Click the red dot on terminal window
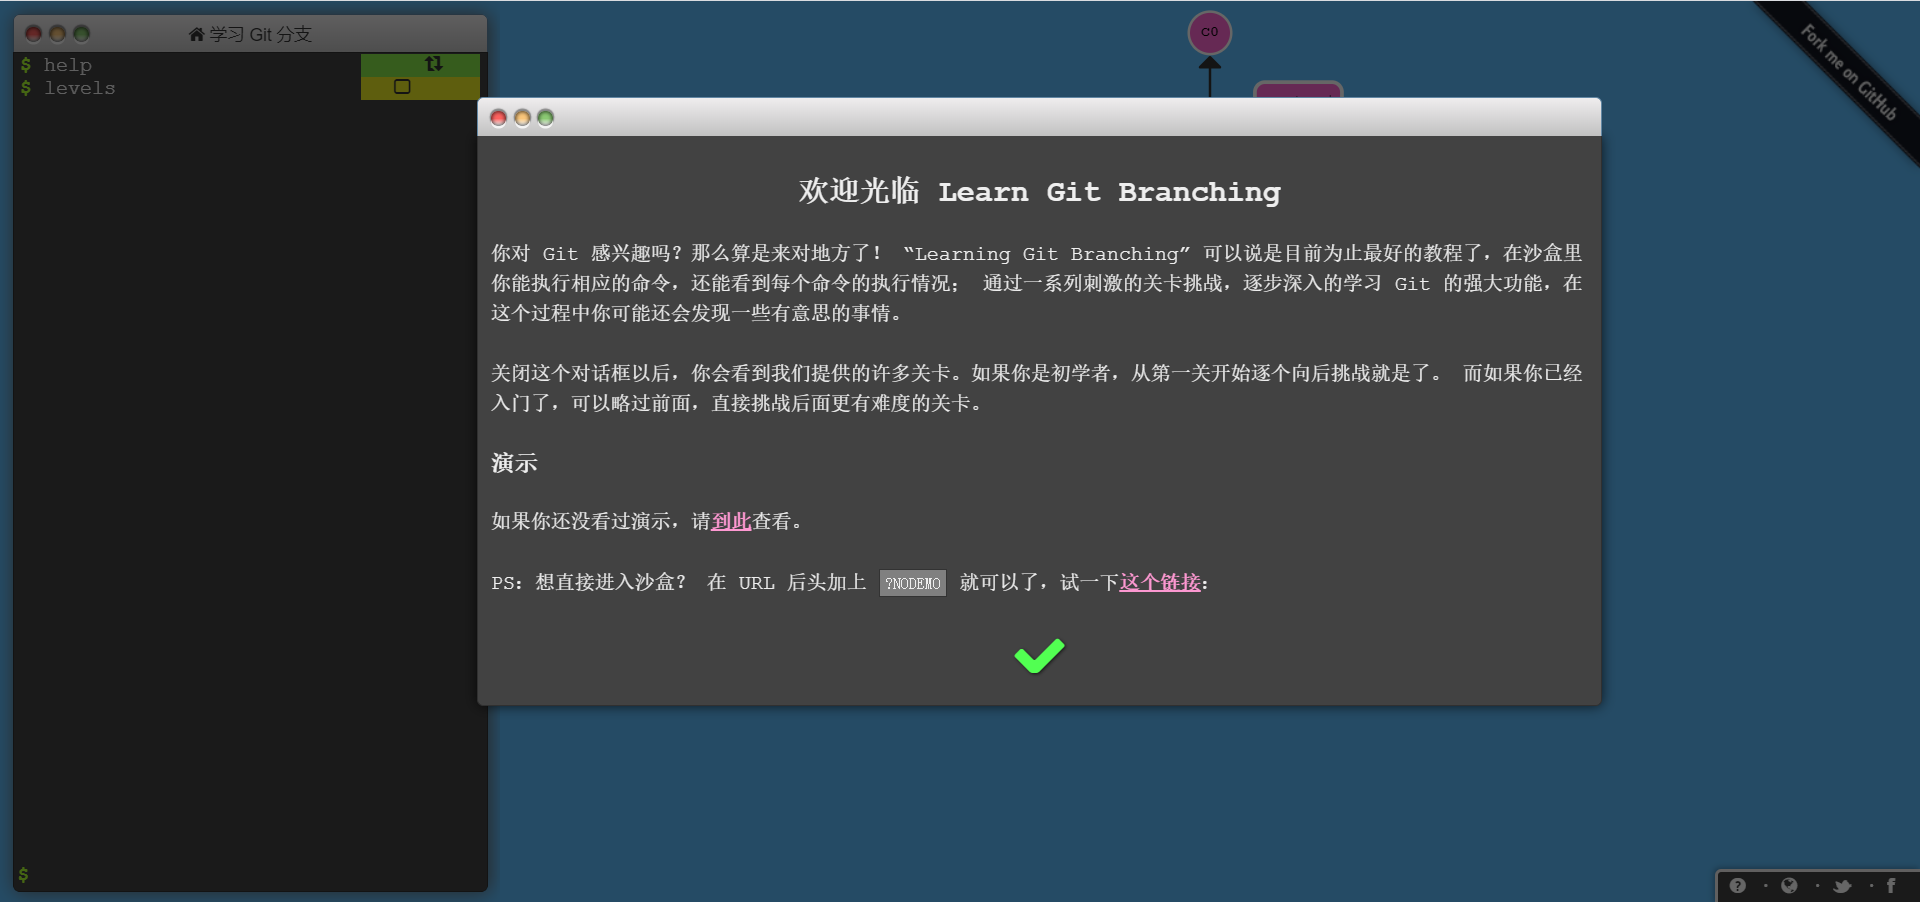This screenshot has height=902, width=1920. [x=33, y=34]
